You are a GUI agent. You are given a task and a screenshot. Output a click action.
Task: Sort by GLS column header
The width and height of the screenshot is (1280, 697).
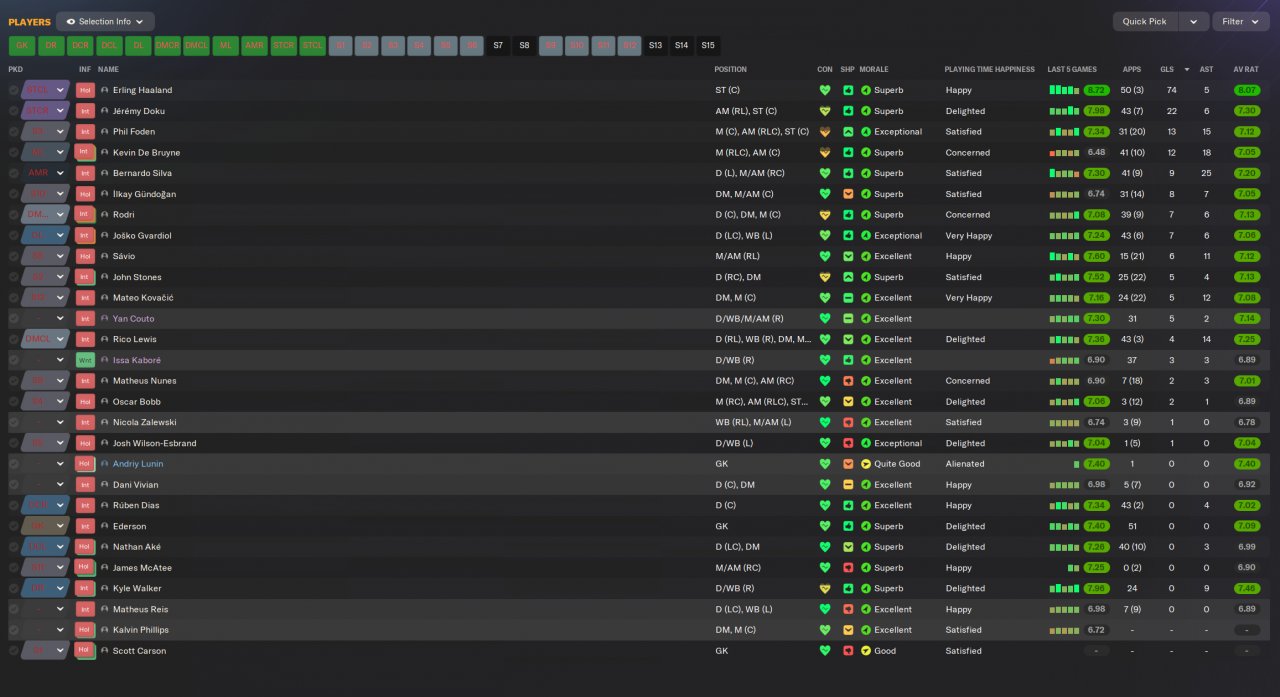click(x=1167, y=70)
